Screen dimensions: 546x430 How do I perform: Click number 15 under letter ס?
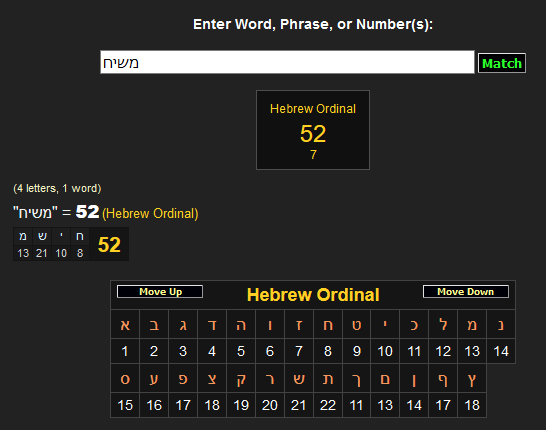pos(125,405)
